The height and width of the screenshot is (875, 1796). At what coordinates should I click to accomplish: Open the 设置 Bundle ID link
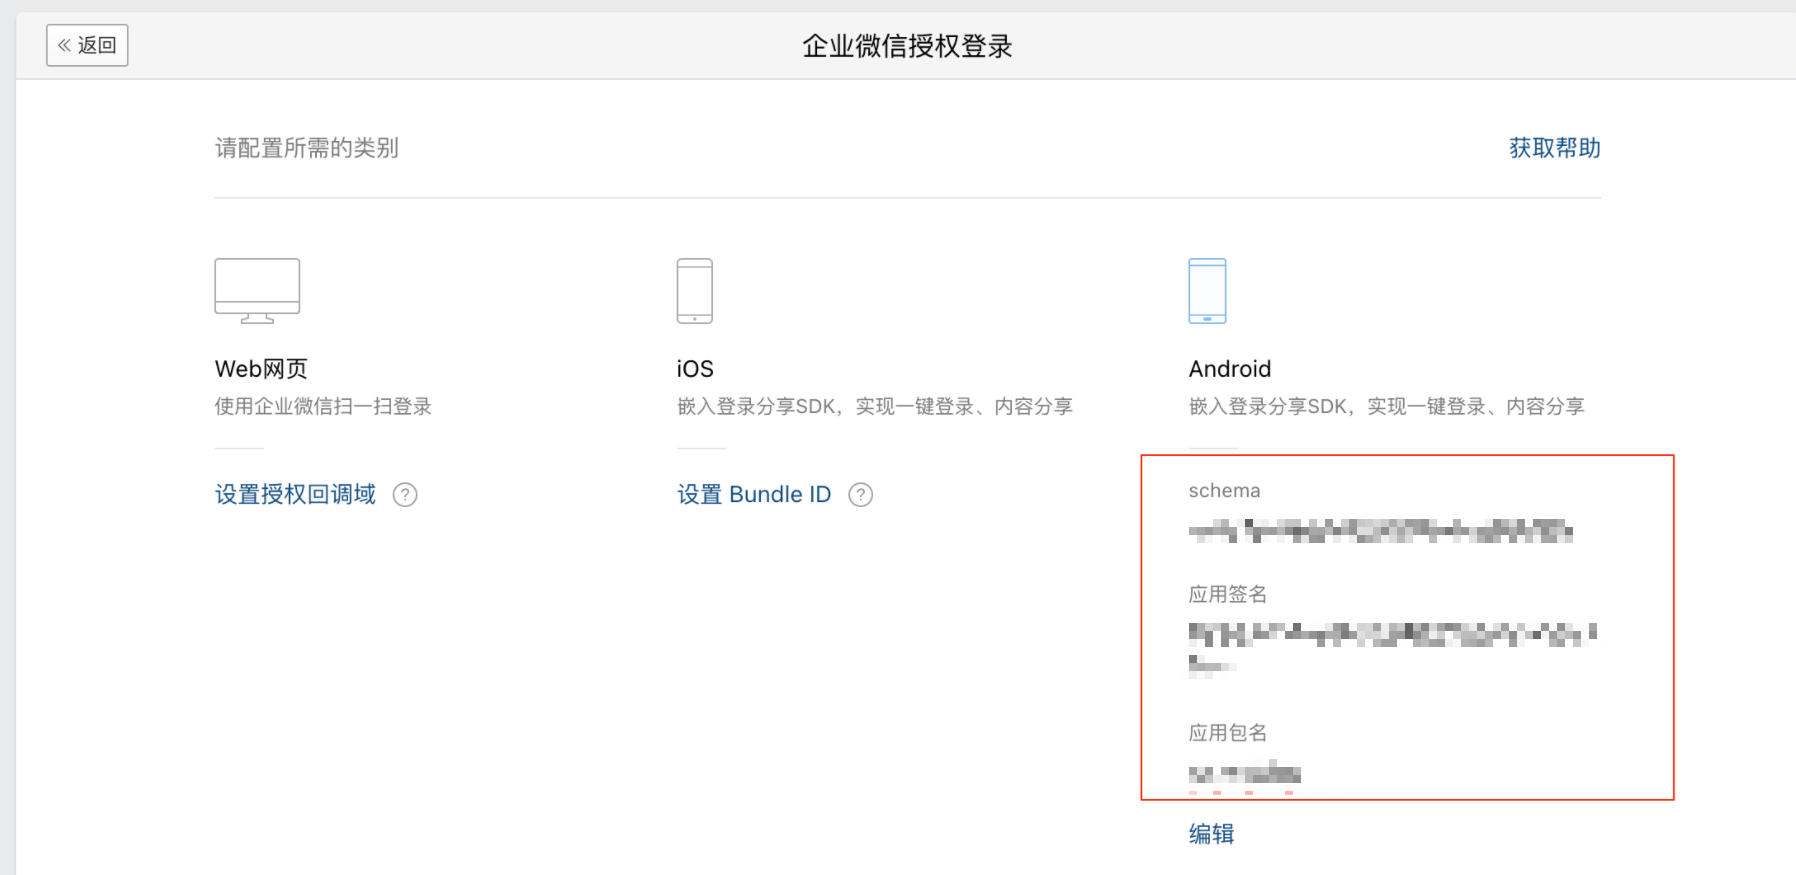[x=754, y=494]
